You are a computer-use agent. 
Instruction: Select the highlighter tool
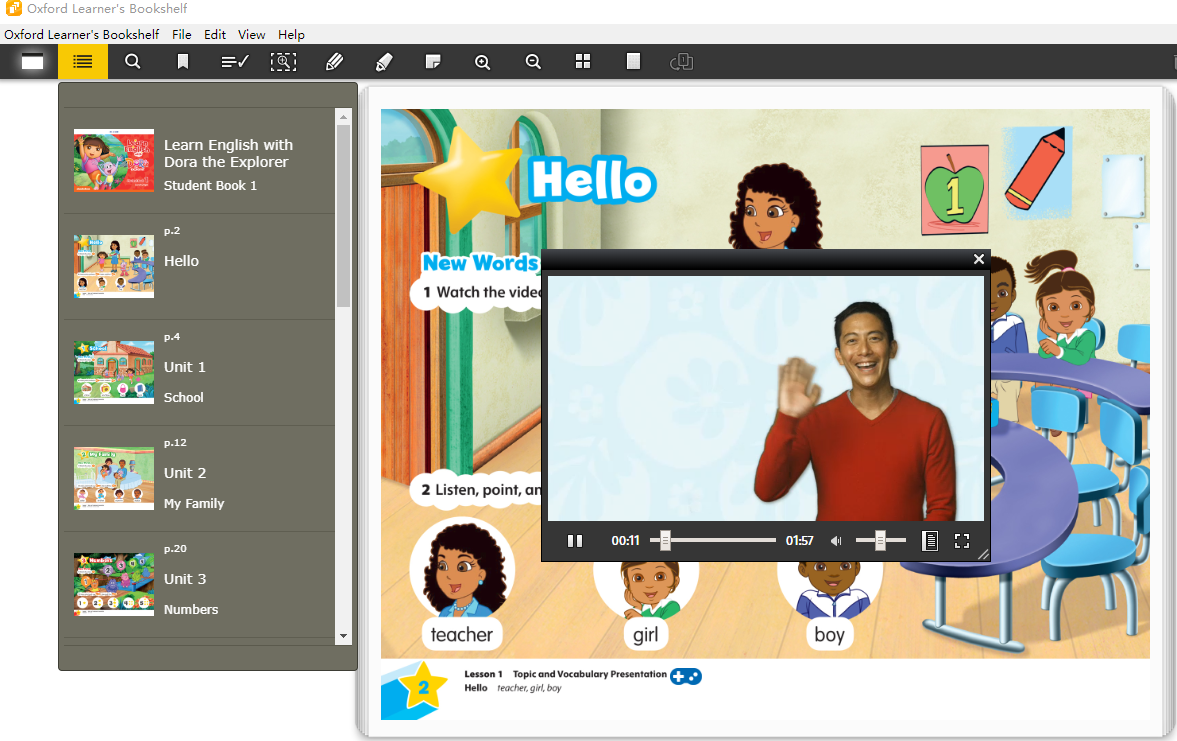tap(384, 62)
